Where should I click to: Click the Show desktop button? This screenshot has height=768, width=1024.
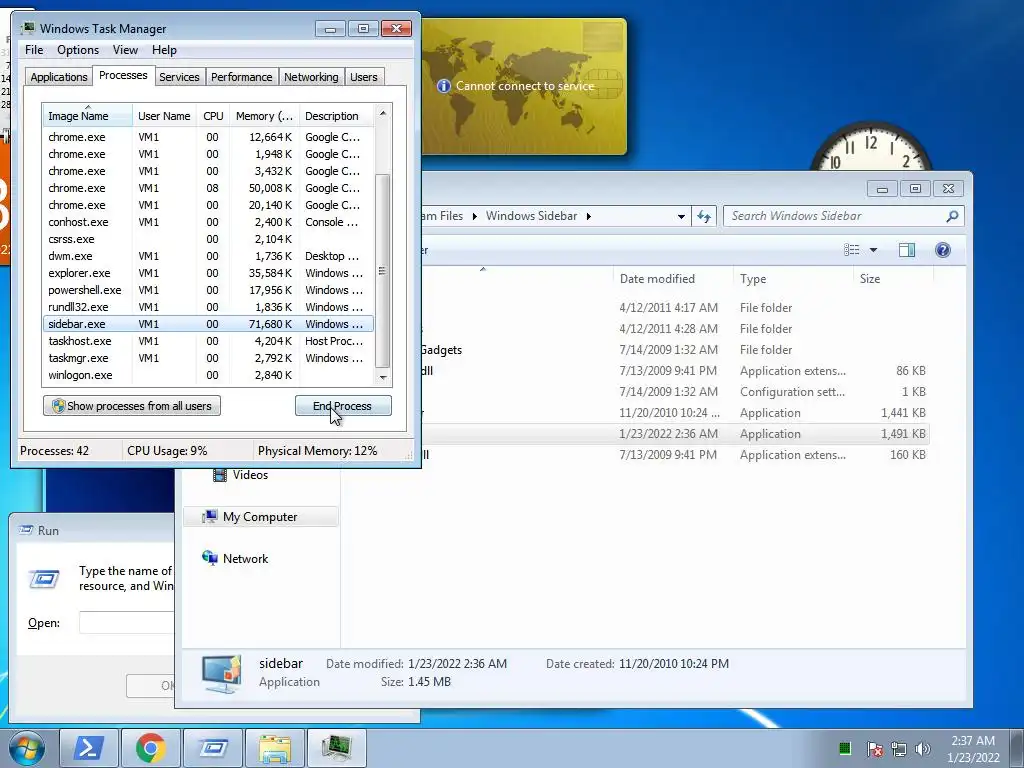click(x=1017, y=748)
